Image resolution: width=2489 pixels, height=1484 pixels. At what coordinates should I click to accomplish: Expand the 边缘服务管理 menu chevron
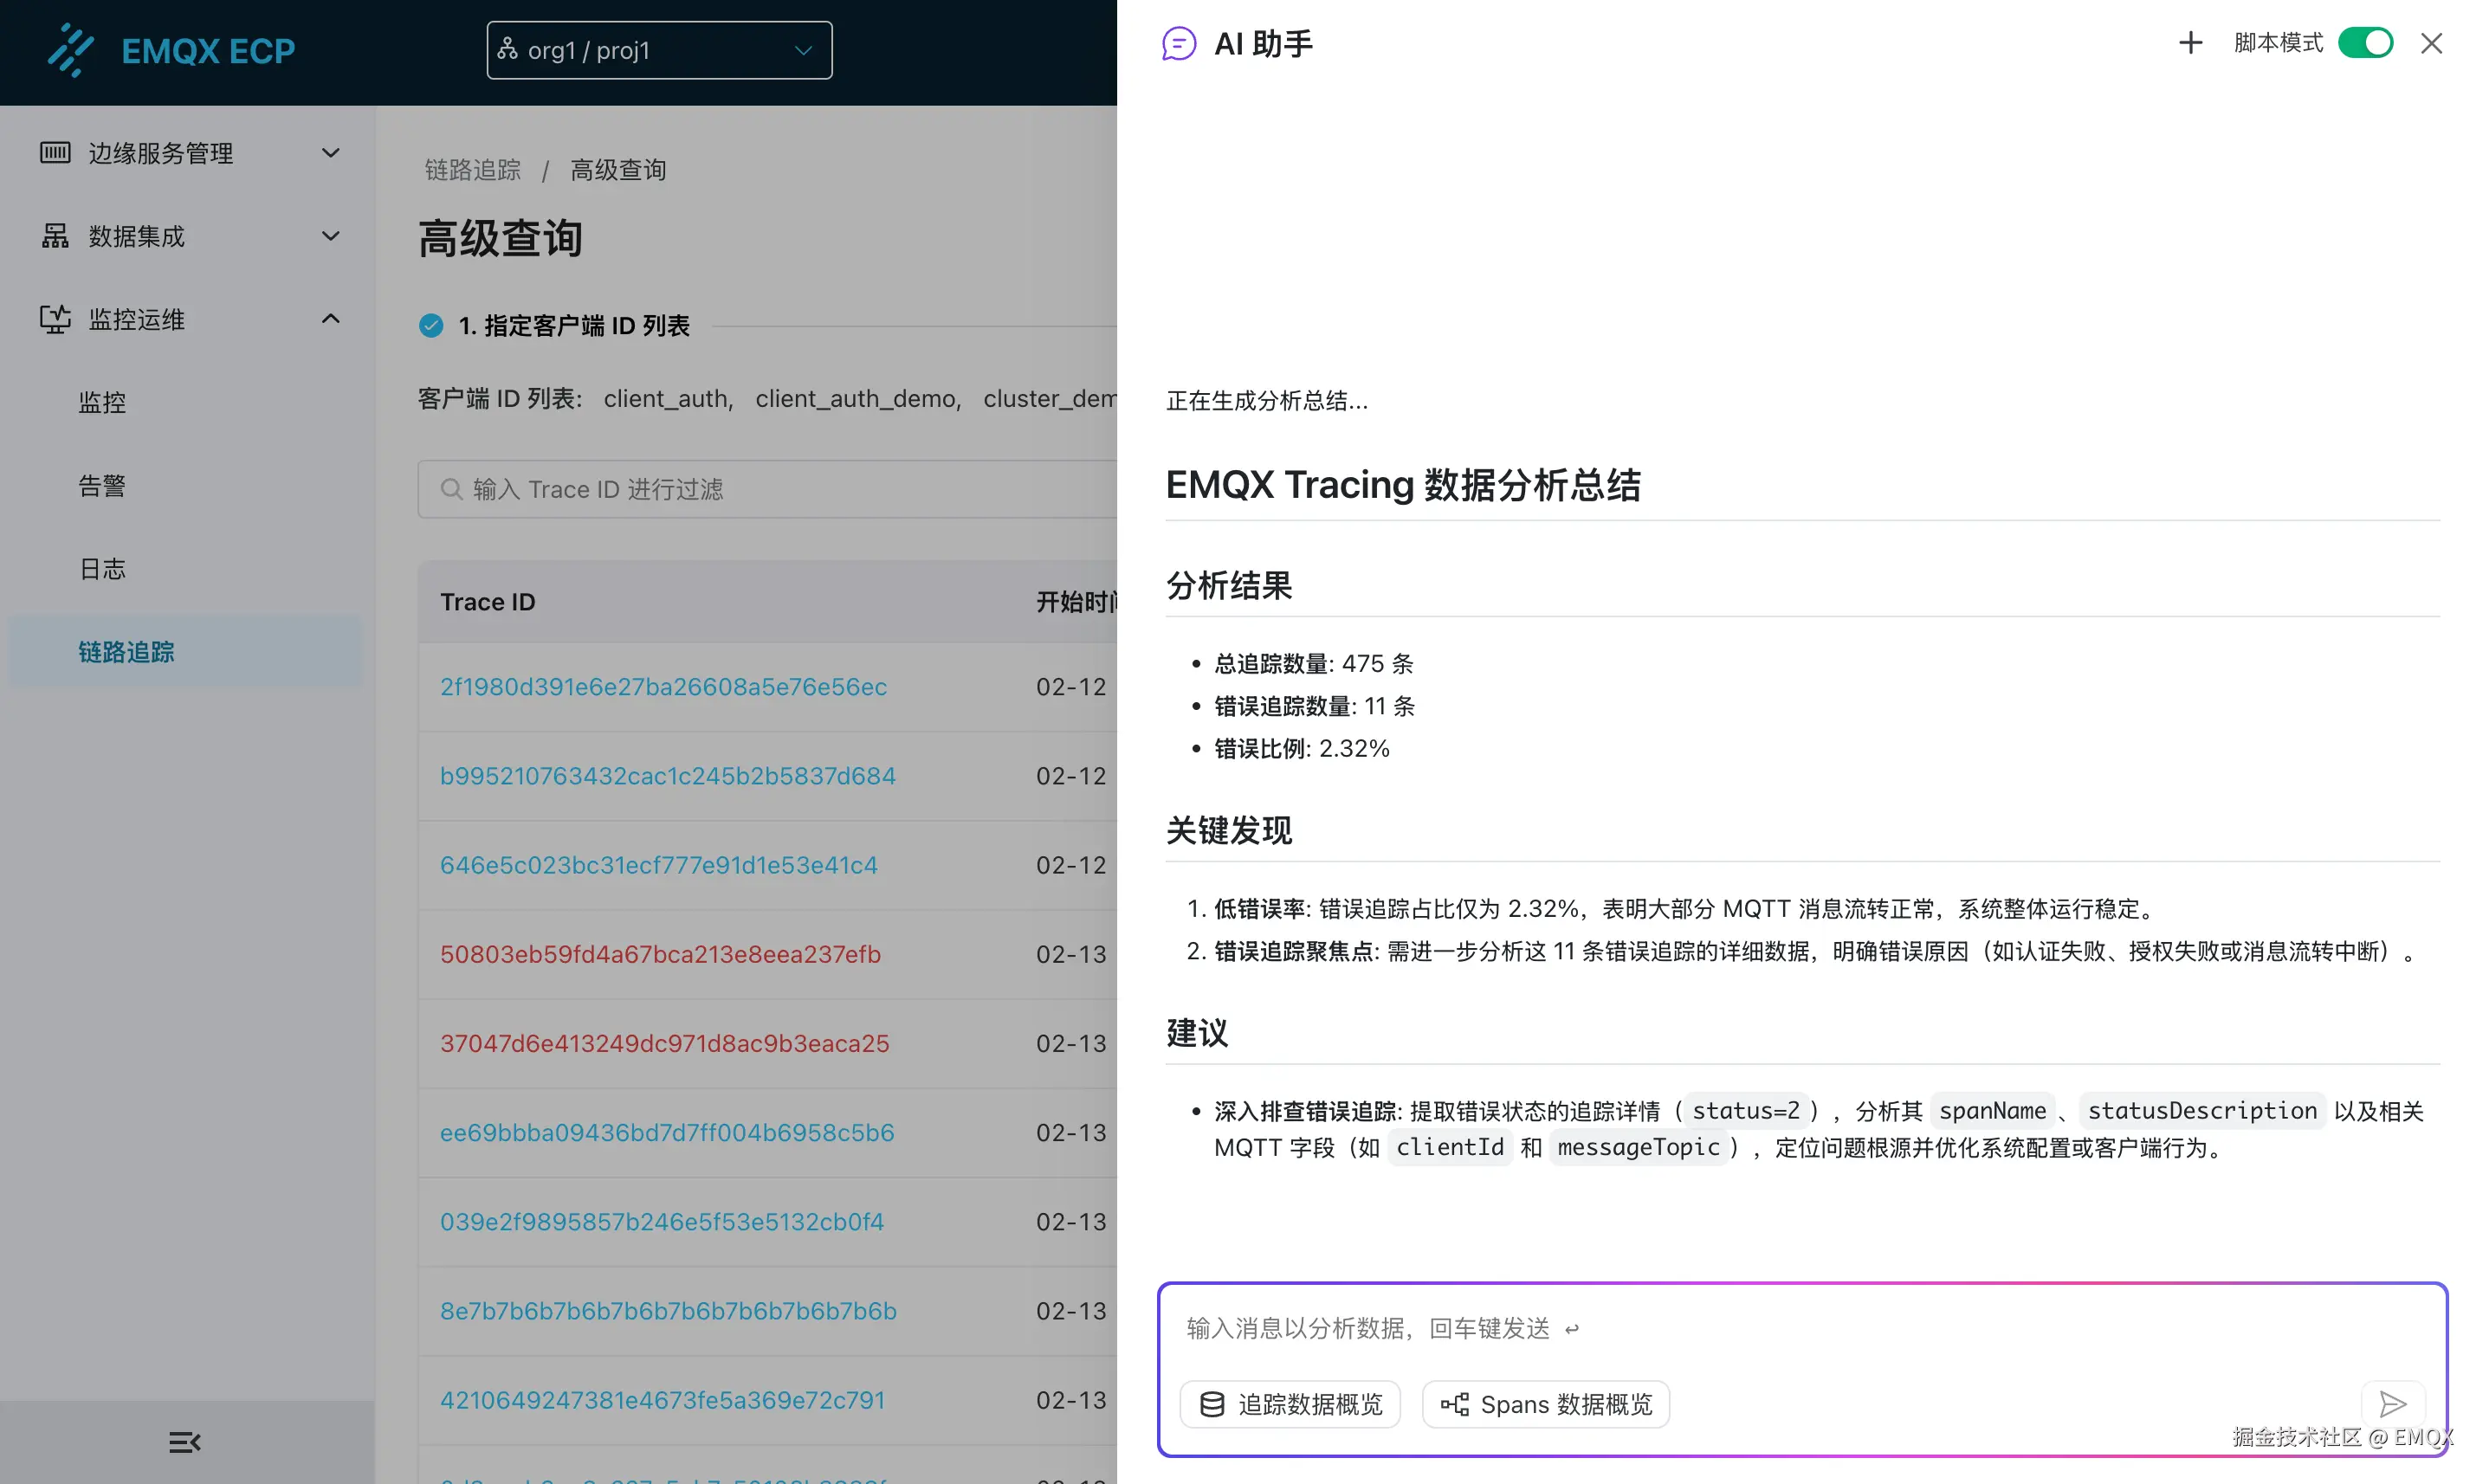click(x=330, y=153)
